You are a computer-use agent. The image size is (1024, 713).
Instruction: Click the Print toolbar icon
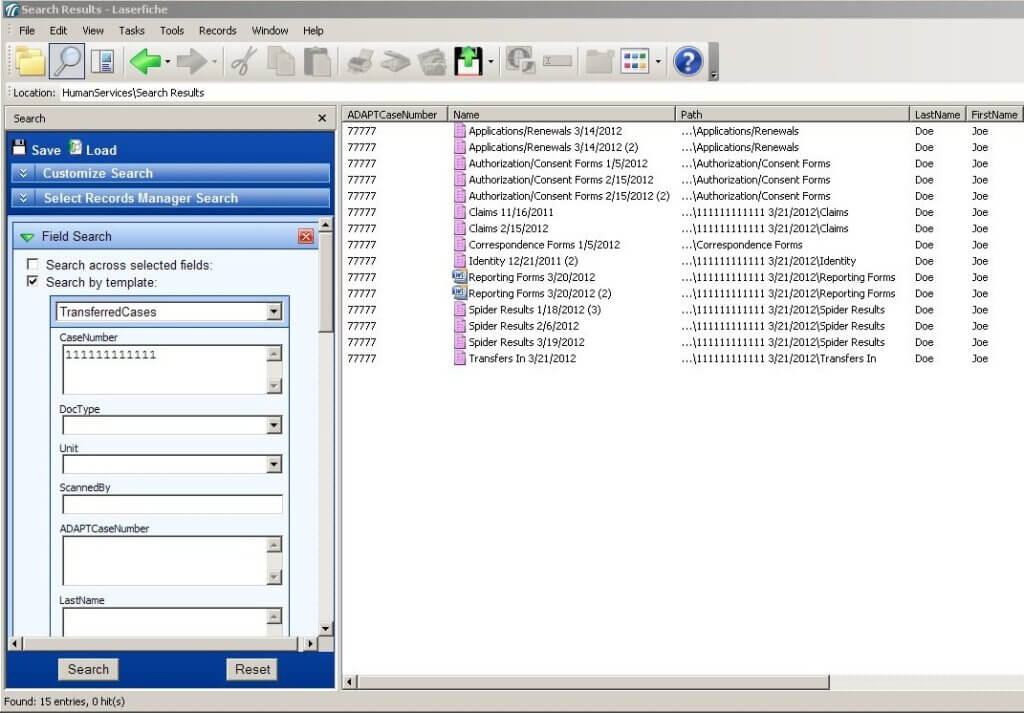pyautogui.click(x=360, y=62)
